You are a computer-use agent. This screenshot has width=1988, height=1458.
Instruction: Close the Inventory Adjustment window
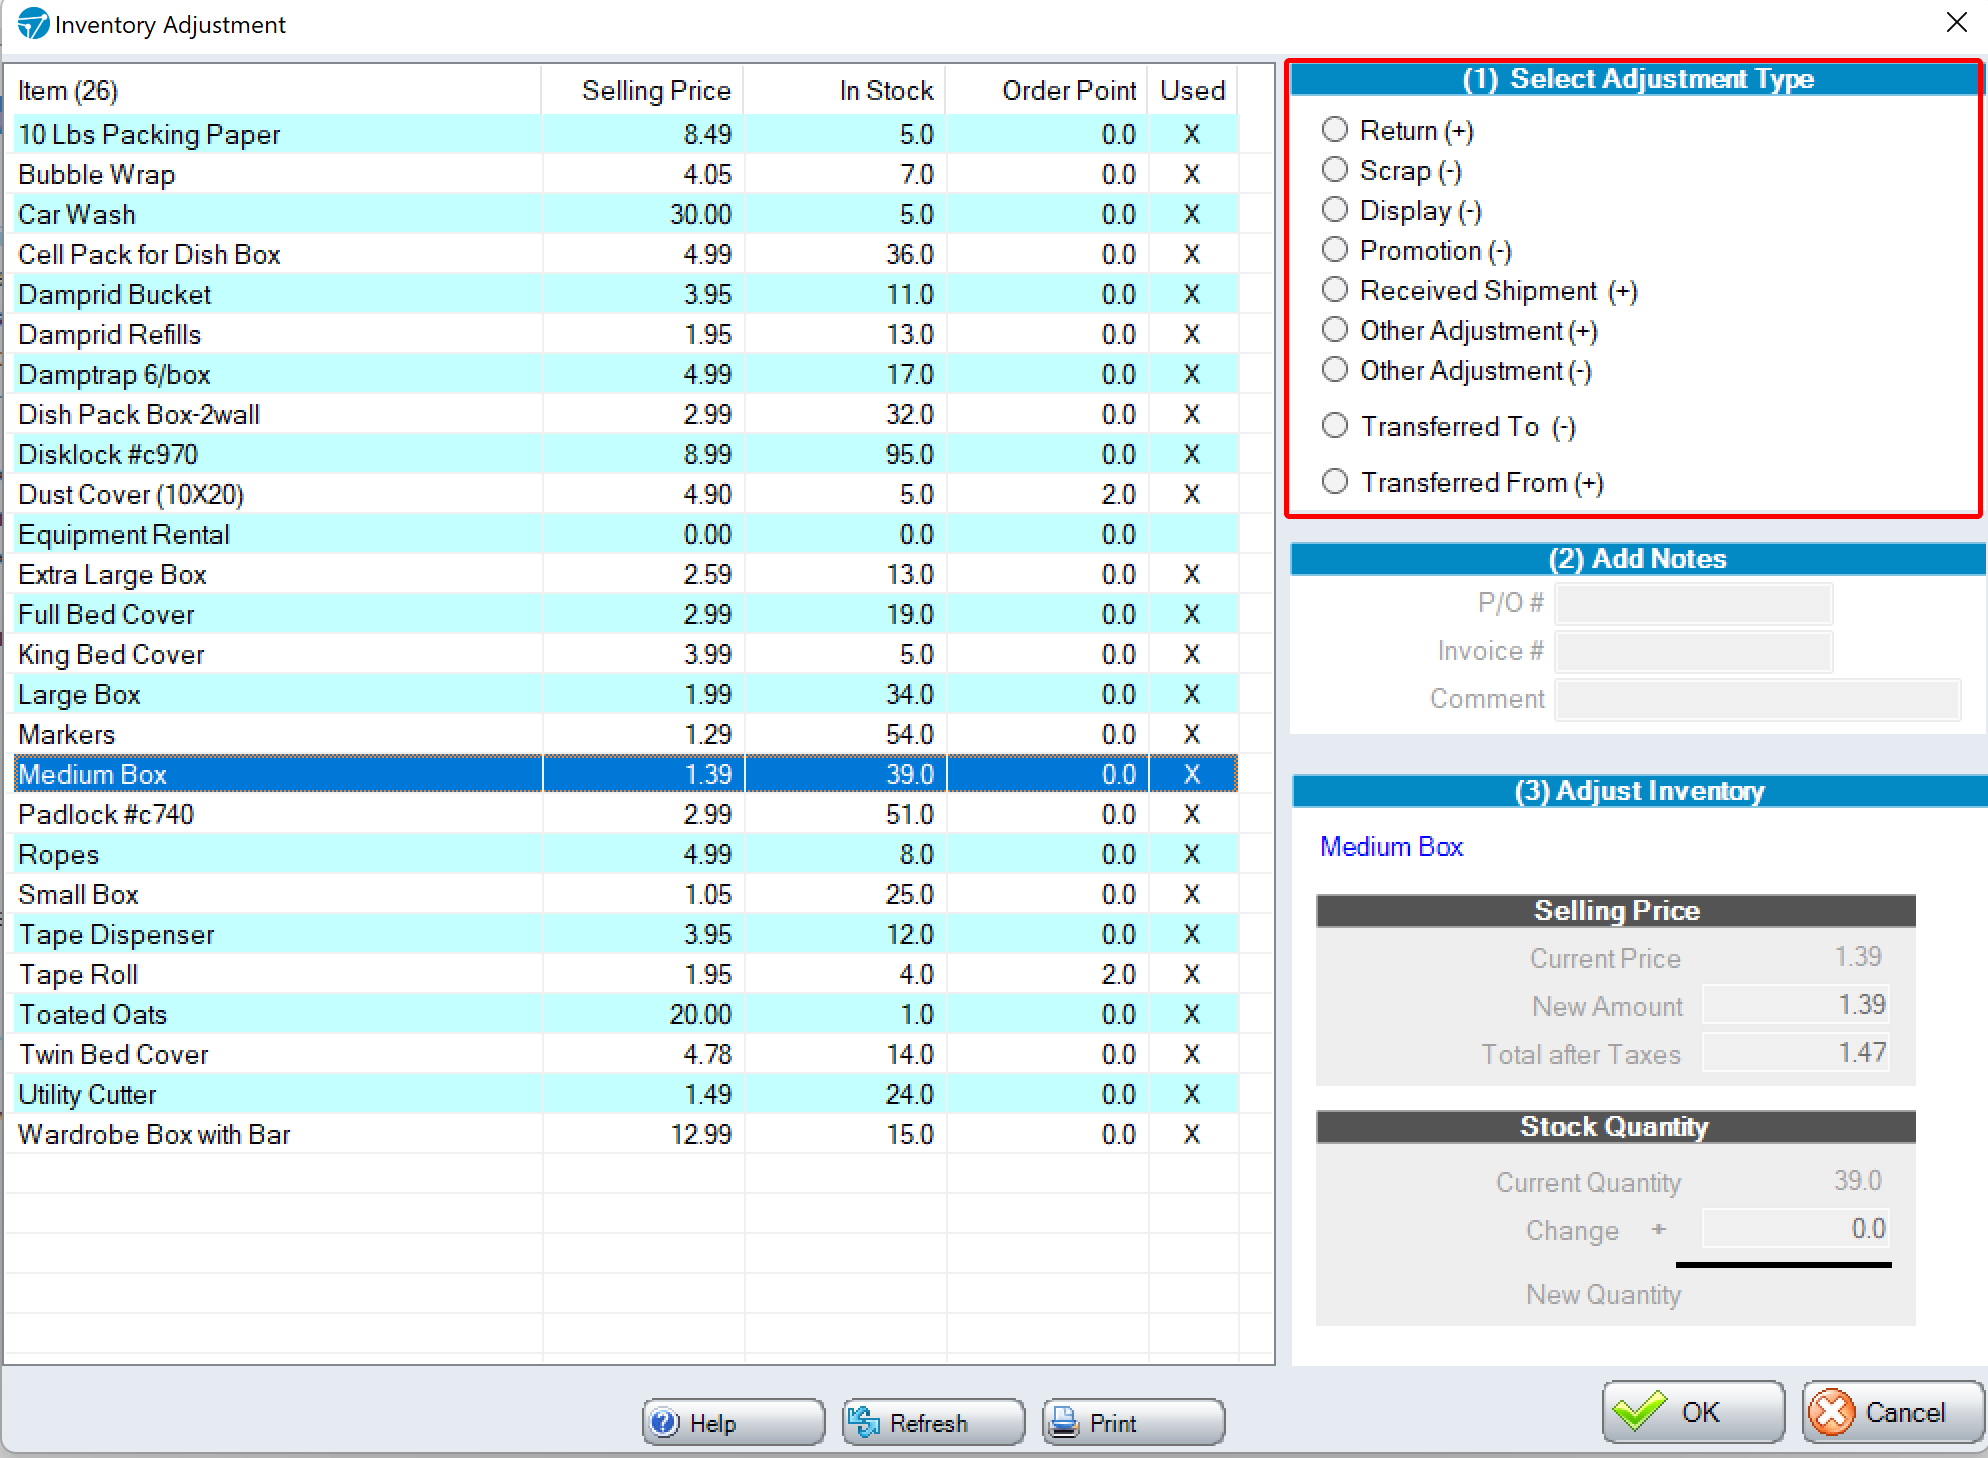1957,23
